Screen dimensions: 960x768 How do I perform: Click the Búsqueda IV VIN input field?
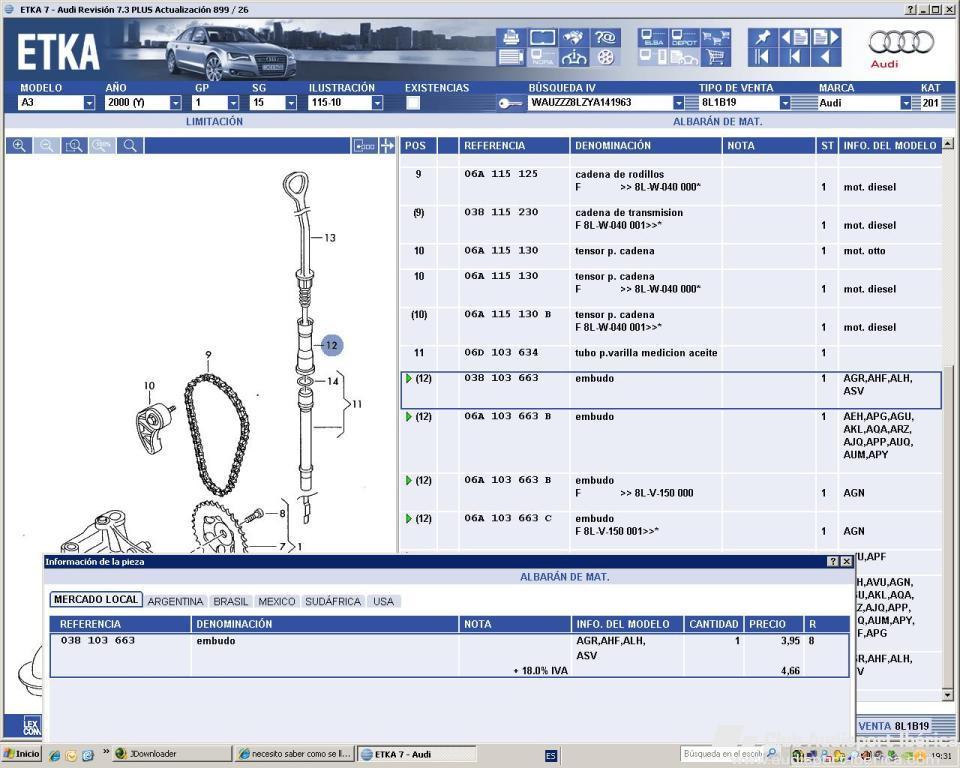pos(600,103)
